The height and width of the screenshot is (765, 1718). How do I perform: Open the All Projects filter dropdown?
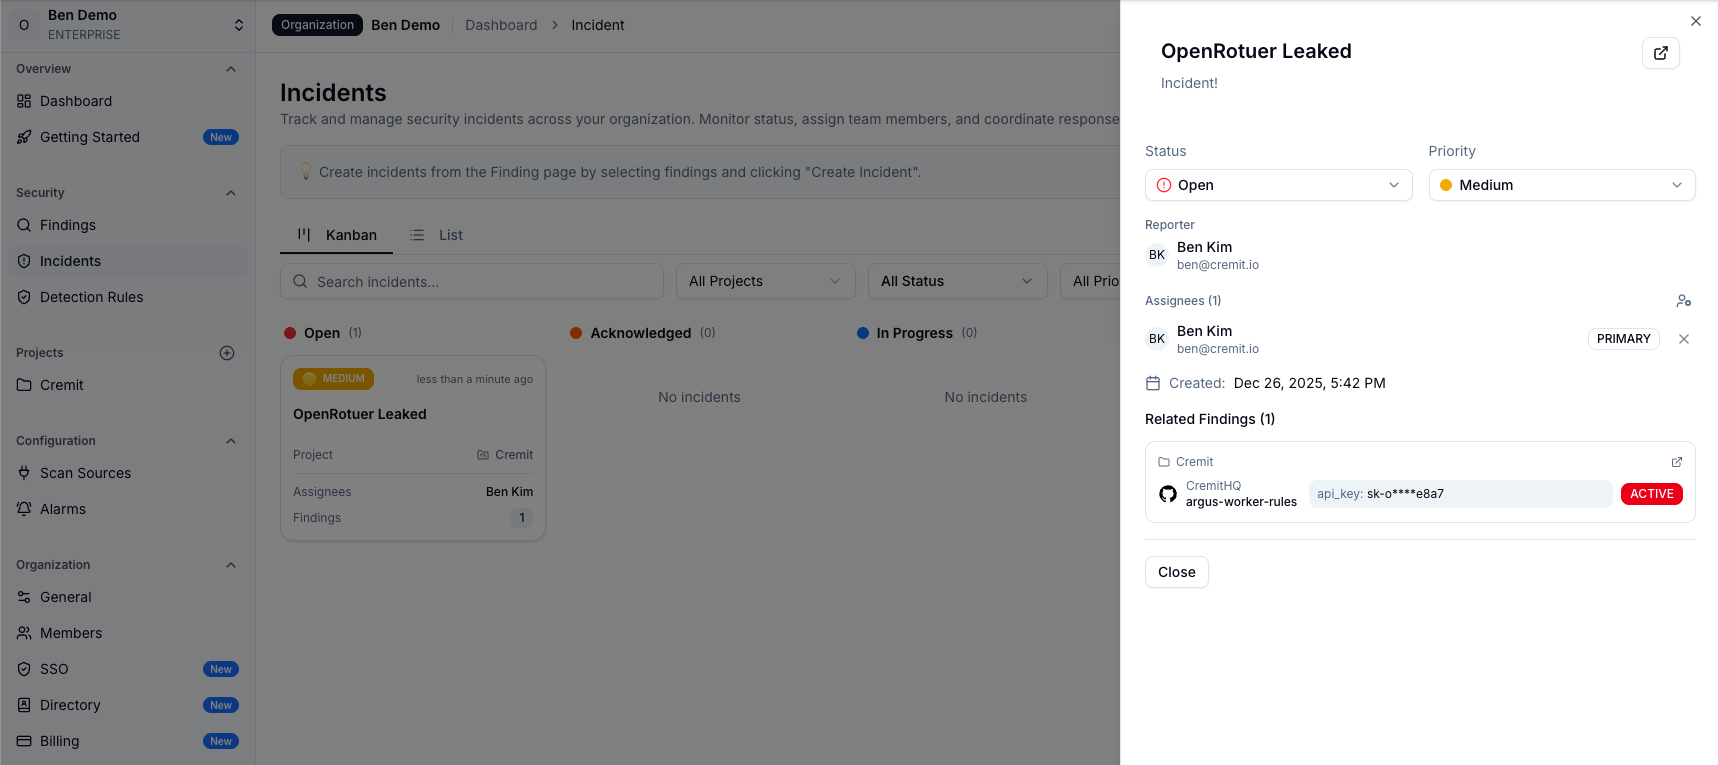pyautogui.click(x=765, y=281)
